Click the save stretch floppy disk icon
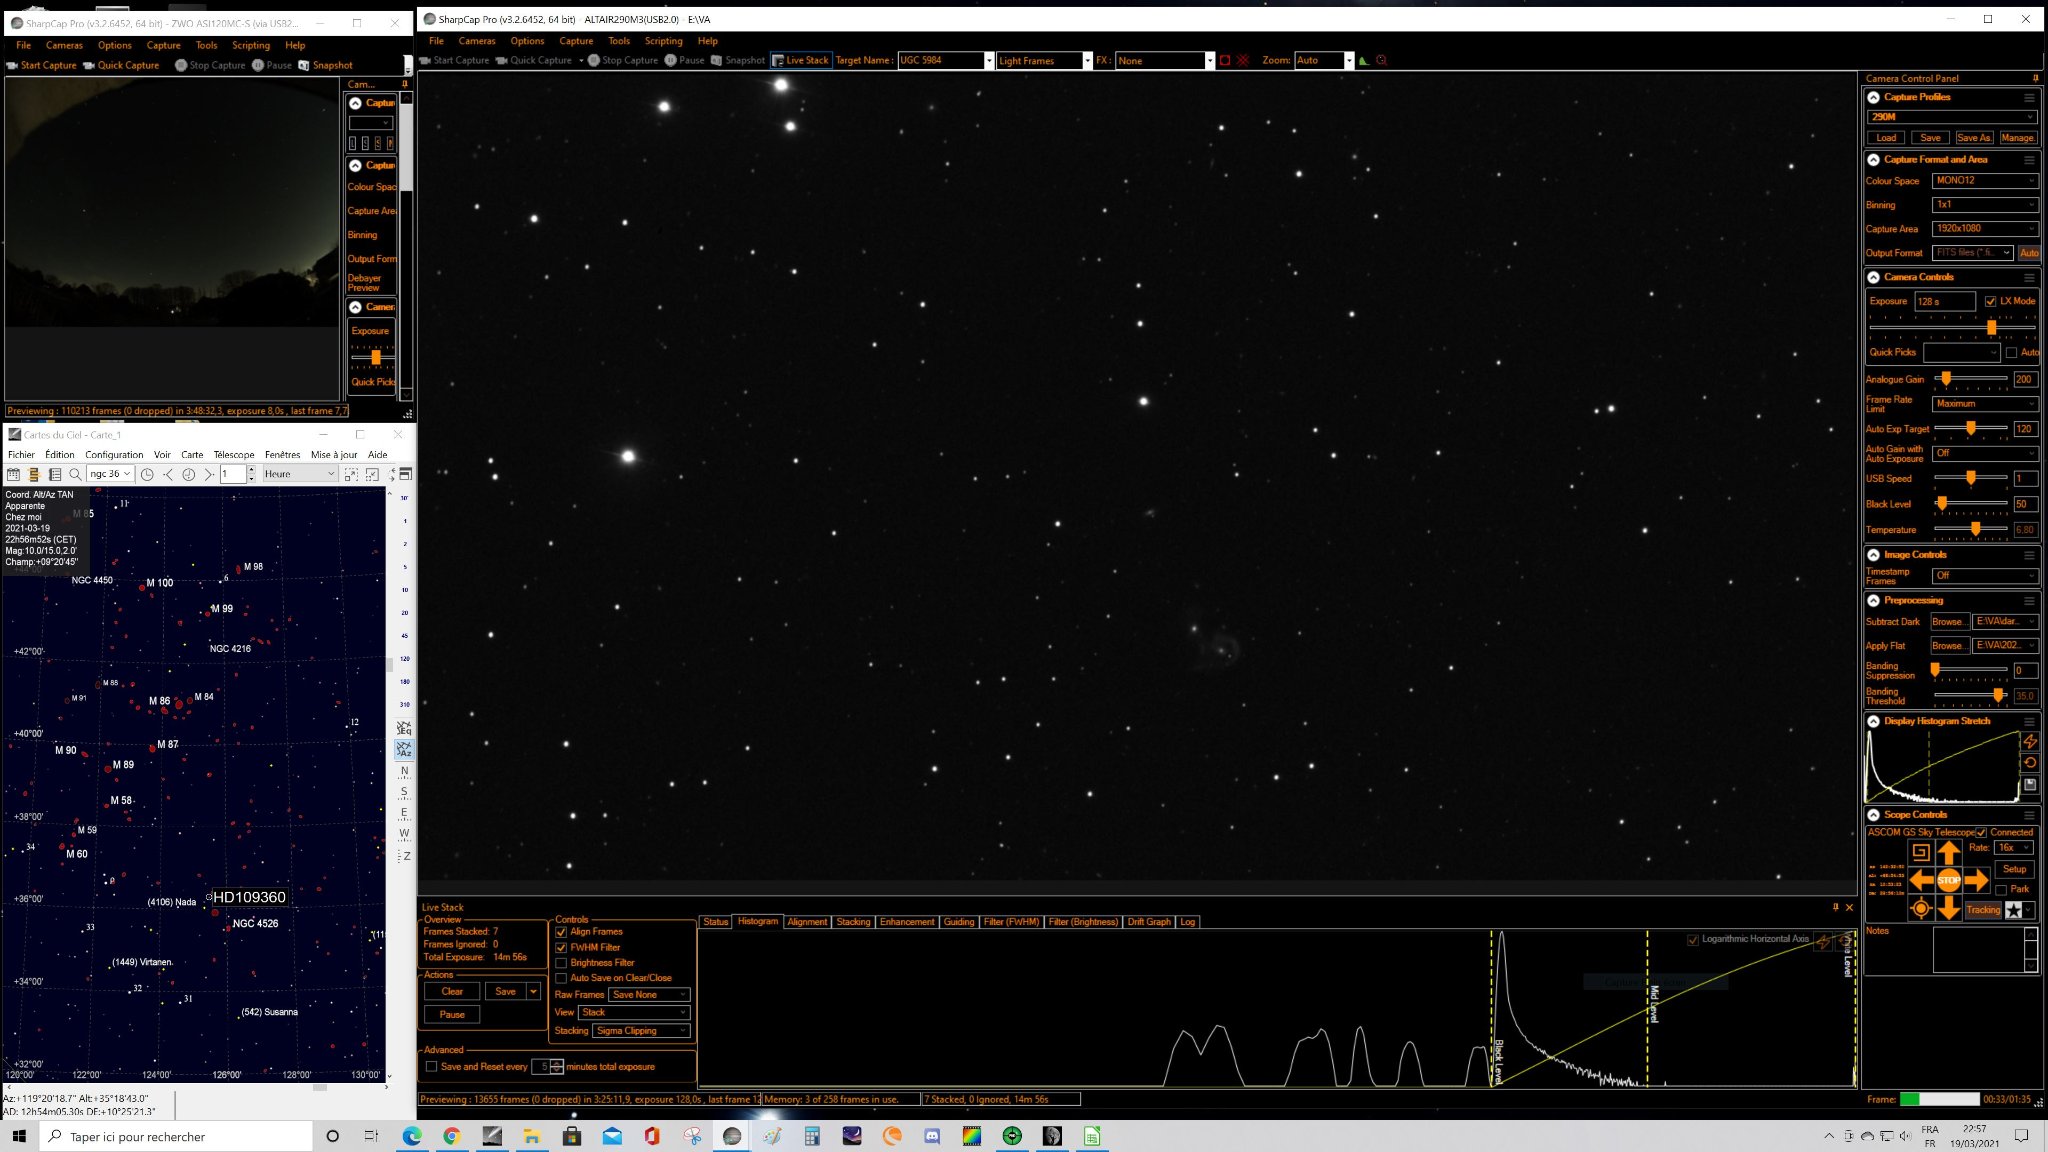The width and height of the screenshot is (2048, 1152). 2029,785
